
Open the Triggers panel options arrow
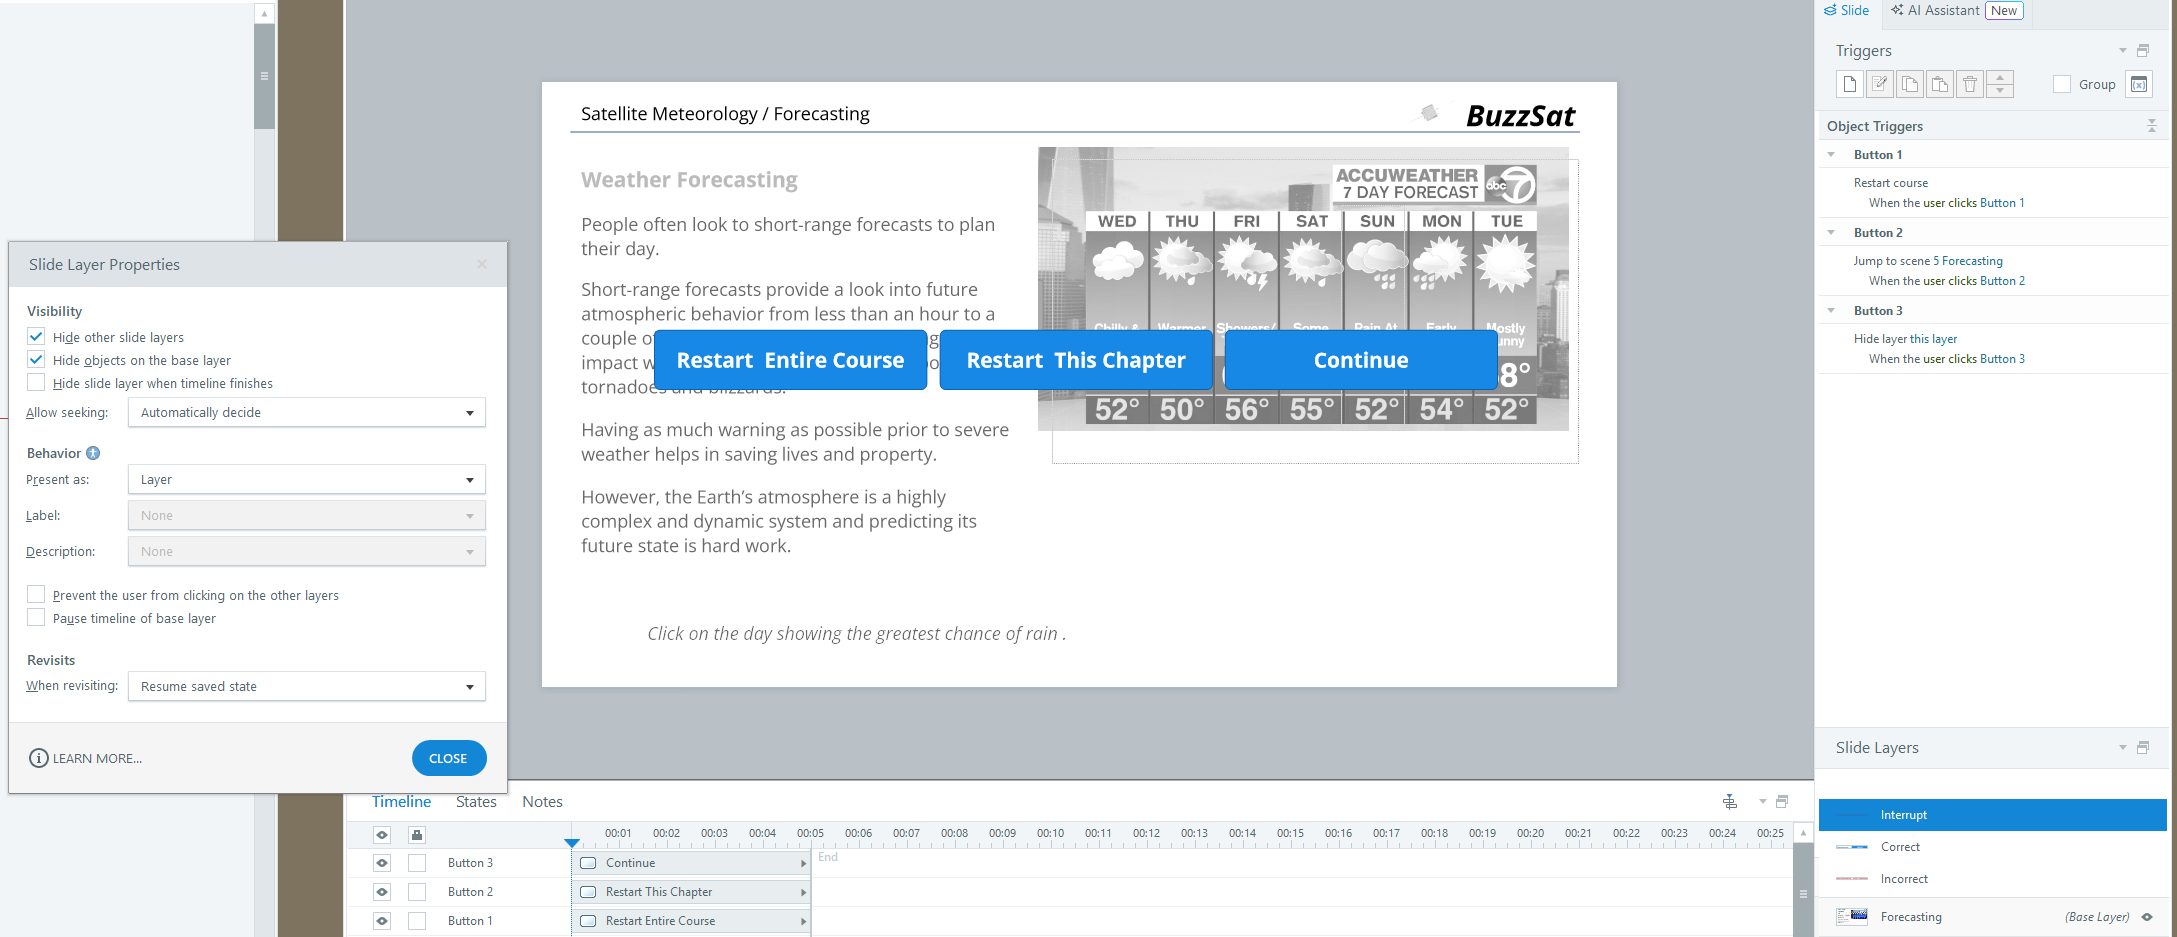[x=2123, y=50]
